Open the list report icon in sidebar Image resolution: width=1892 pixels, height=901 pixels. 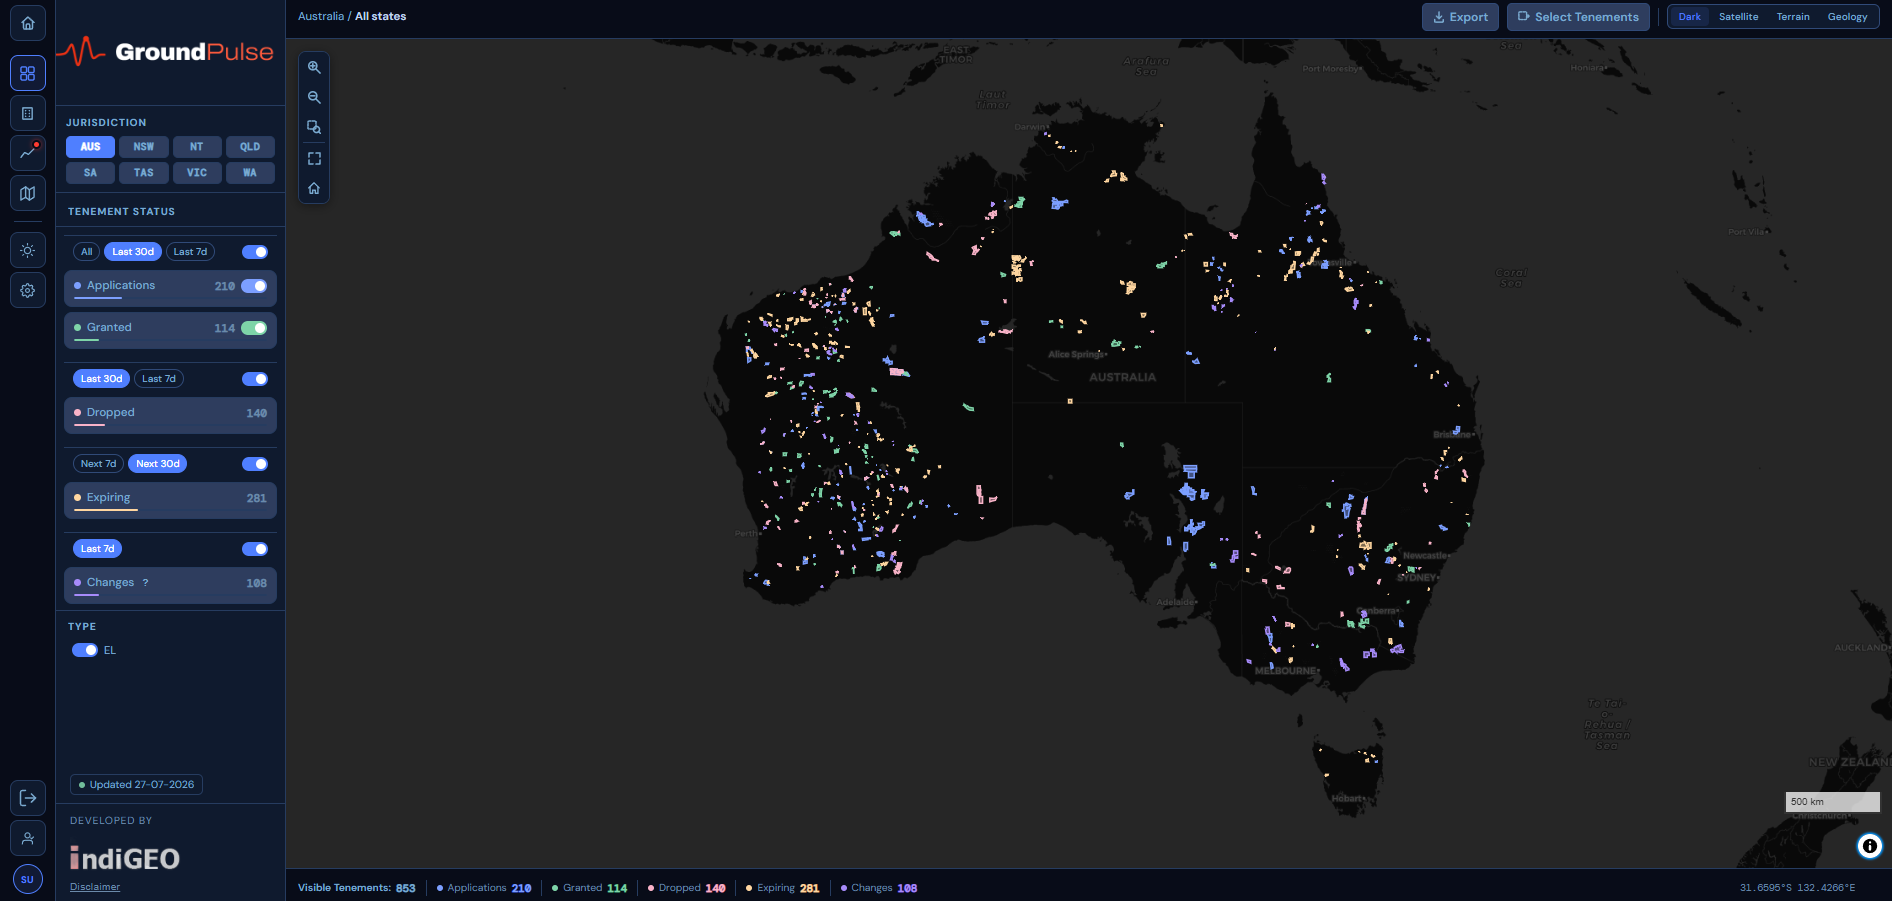point(28,113)
